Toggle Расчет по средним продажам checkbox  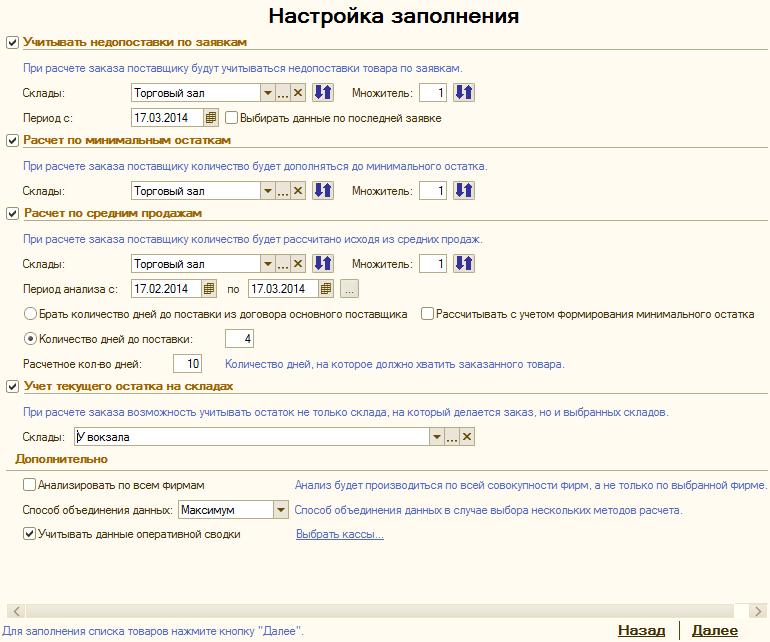pyautogui.click(x=12, y=214)
